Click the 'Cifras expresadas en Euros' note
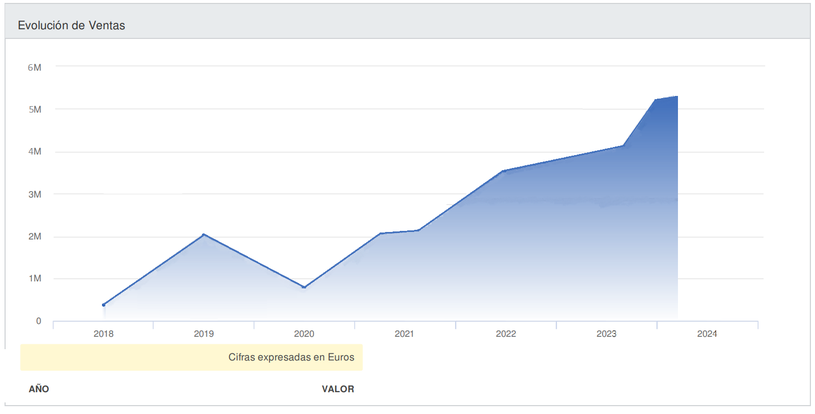Image resolution: width=815 pixels, height=414 pixels. click(x=291, y=357)
